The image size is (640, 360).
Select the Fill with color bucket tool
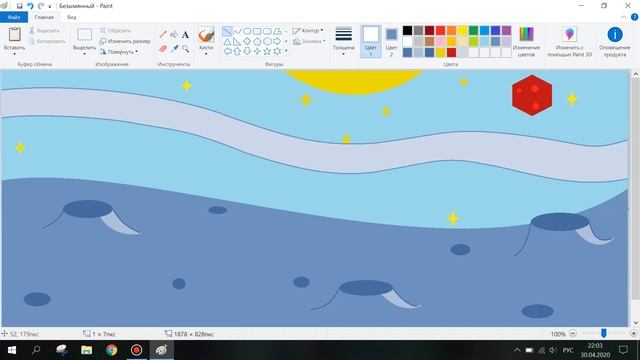tap(174, 35)
